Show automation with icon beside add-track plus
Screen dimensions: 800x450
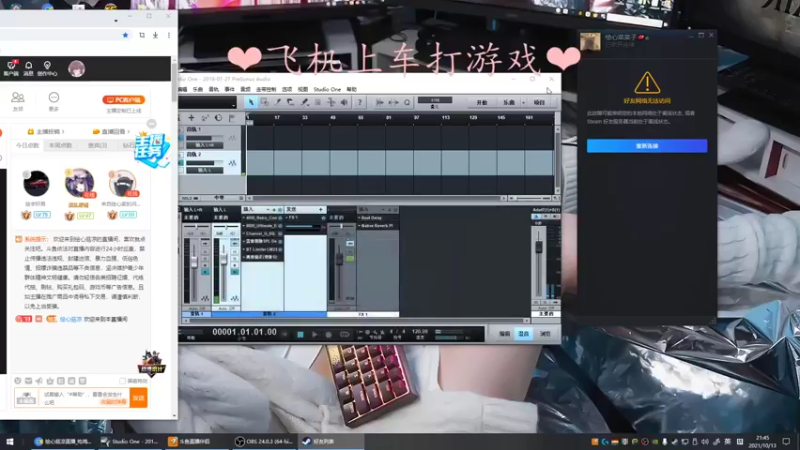pos(205,118)
